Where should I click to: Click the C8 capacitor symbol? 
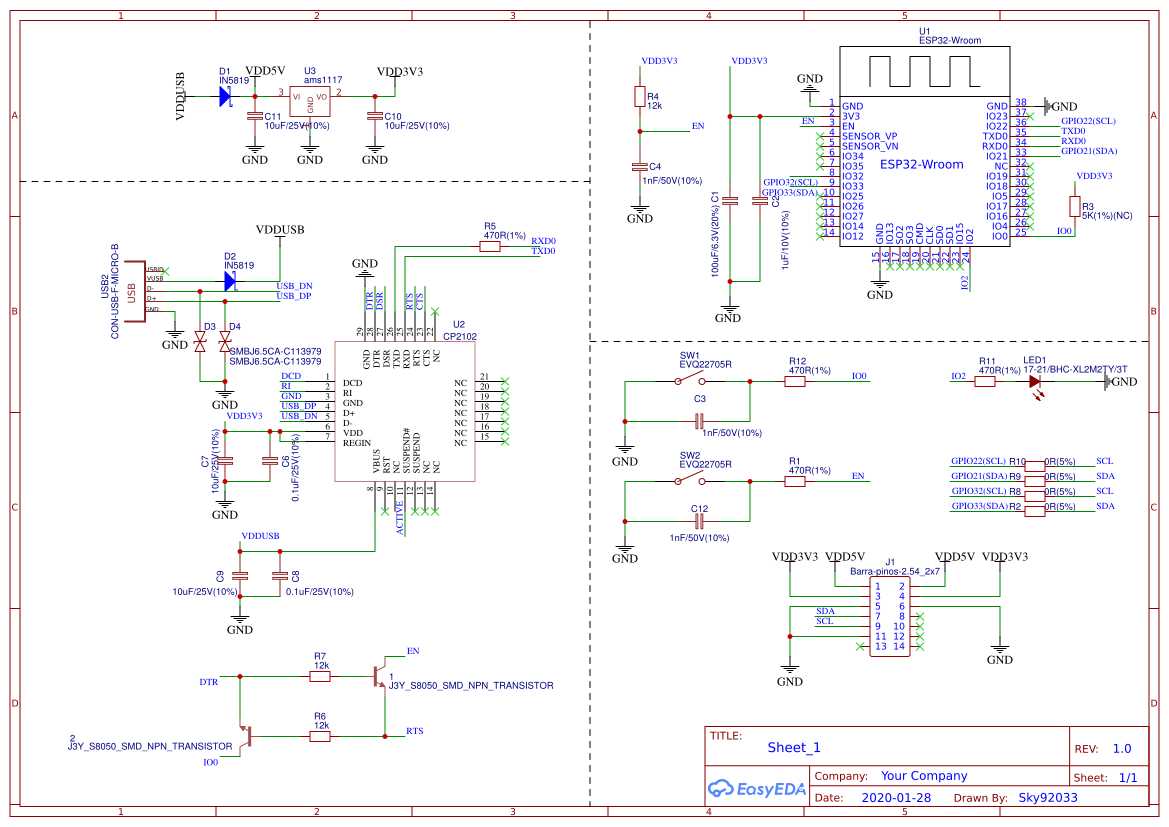point(280,576)
